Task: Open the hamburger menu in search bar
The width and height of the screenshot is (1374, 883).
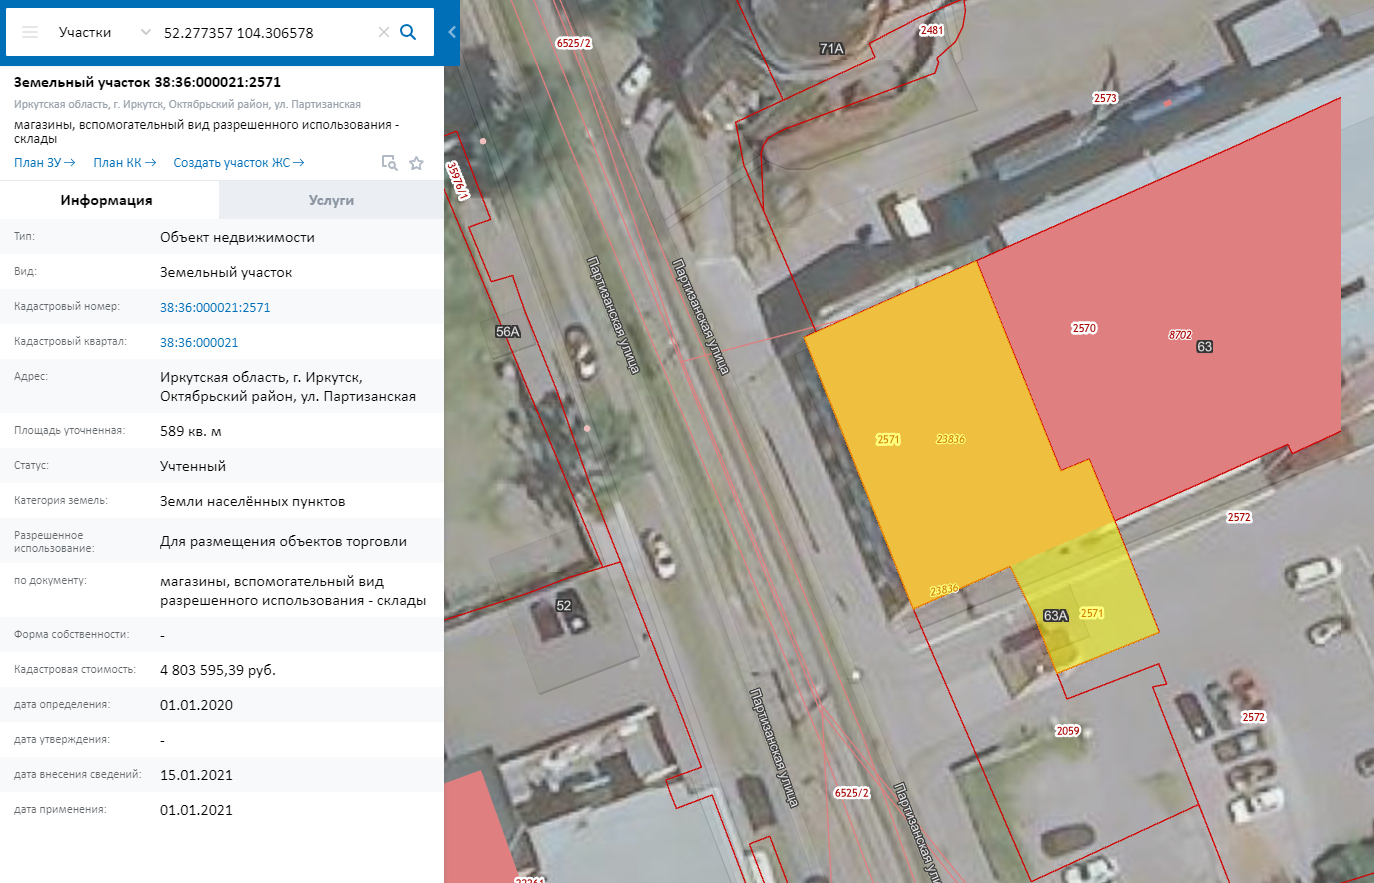Action: point(30,32)
